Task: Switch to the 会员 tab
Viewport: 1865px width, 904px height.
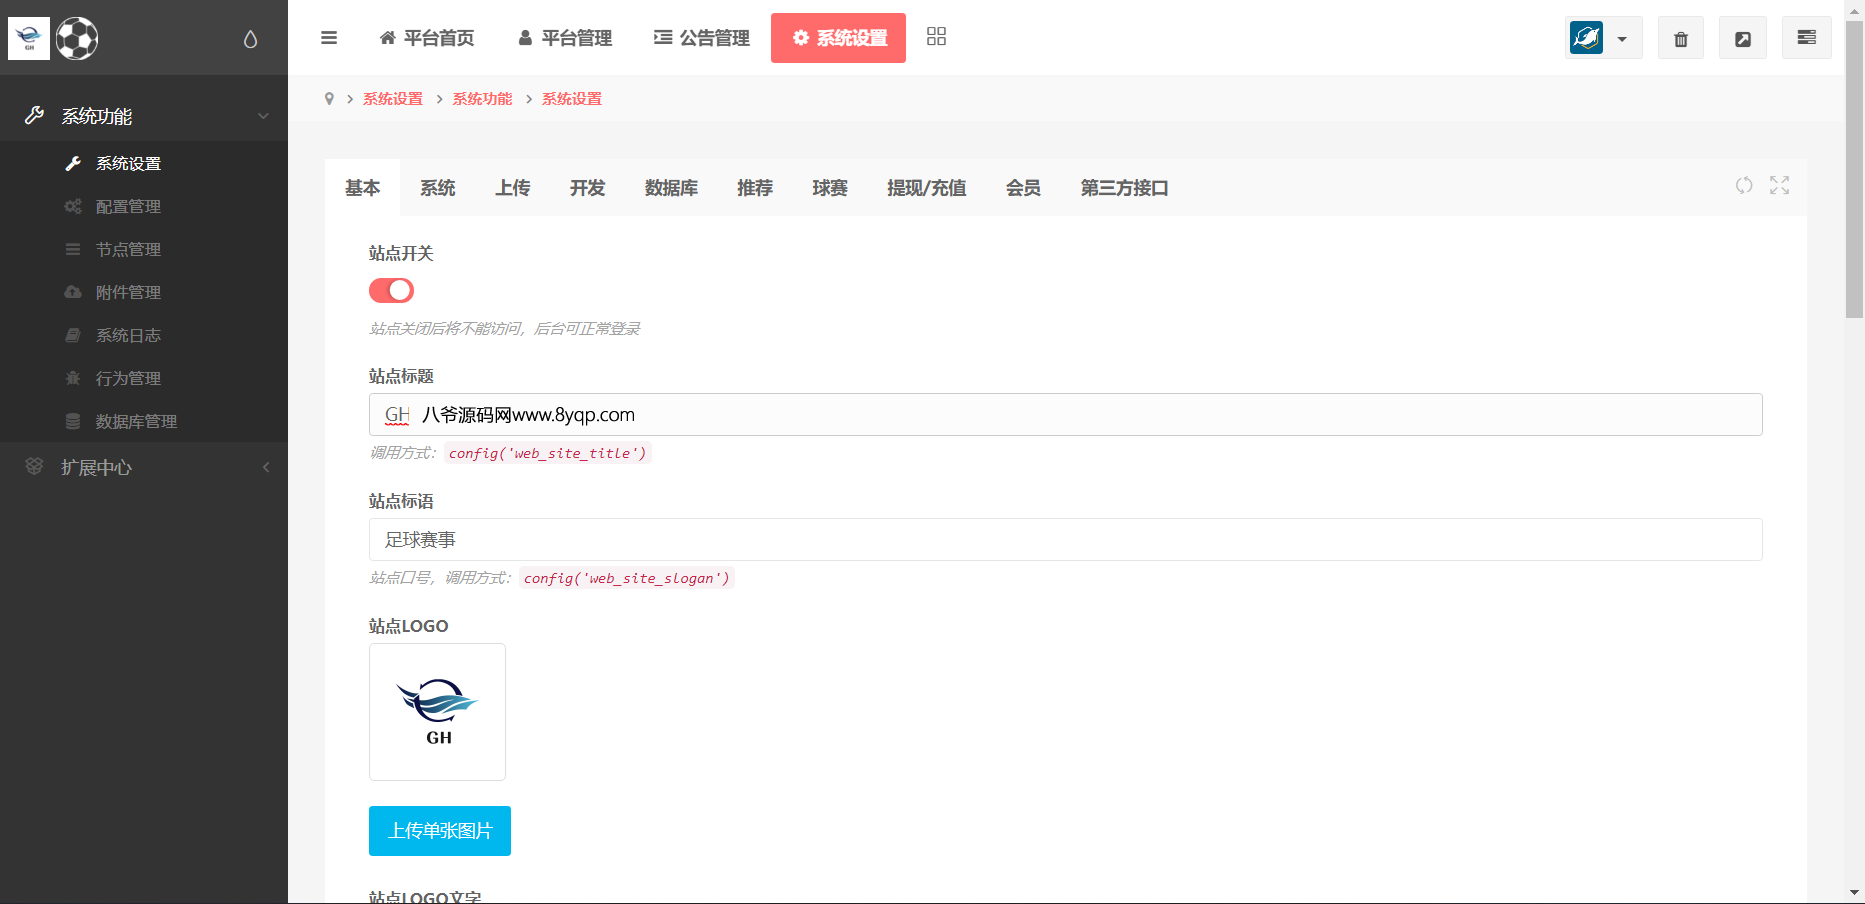Action: [1023, 188]
